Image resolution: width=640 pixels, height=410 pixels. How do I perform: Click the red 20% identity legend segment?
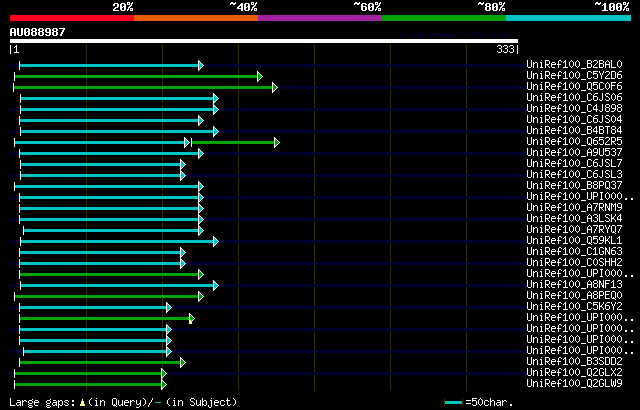tap(72, 18)
